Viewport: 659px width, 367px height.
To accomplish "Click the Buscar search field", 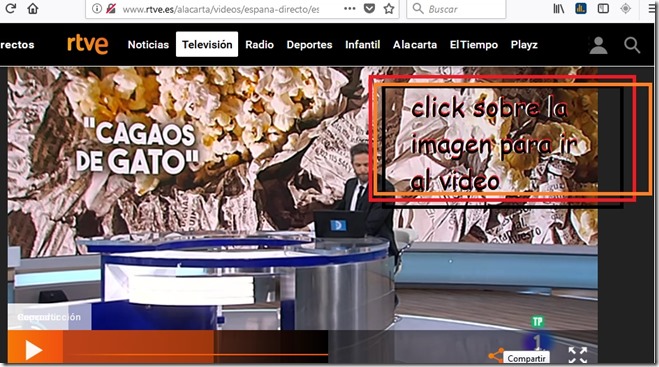I will click(x=456, y=9).
